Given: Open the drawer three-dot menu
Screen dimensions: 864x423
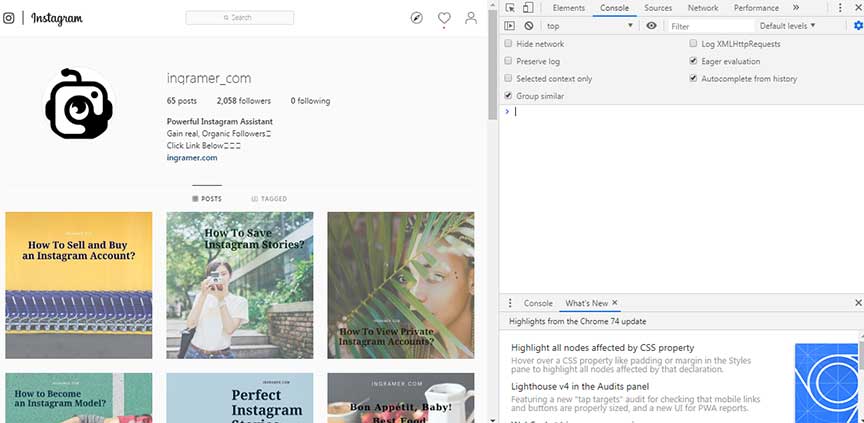Looking at the screenshot, I should click(x=510, y=303).
